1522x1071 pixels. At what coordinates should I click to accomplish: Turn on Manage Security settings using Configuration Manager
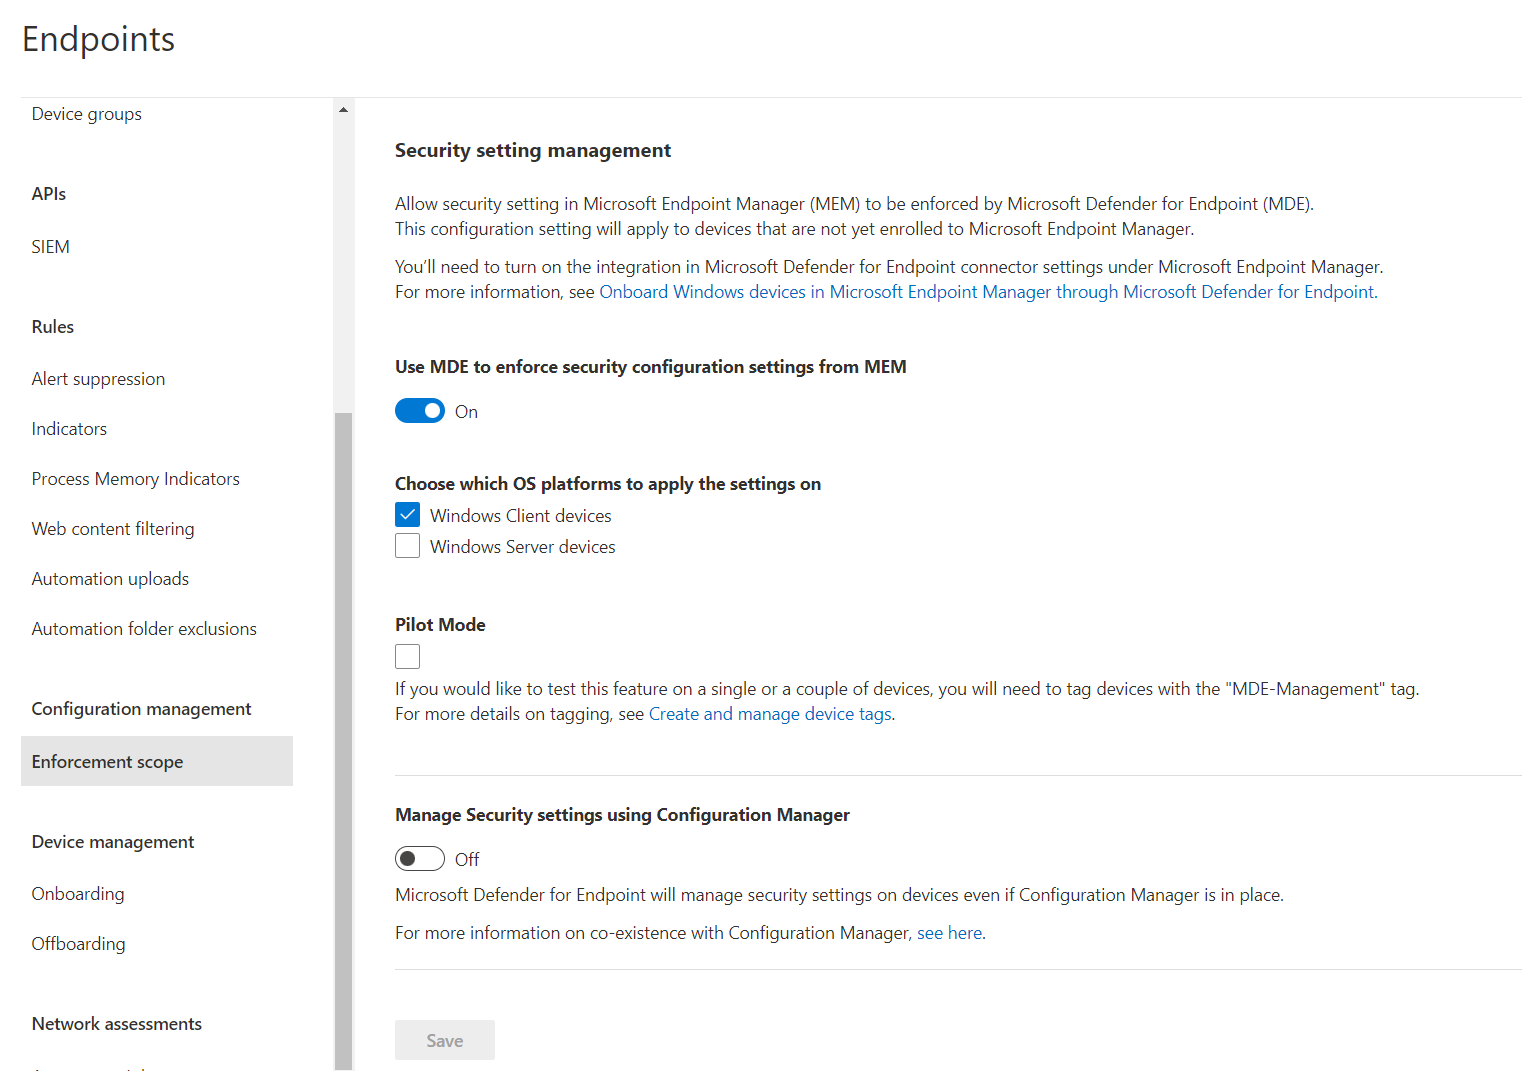(419, 858)
